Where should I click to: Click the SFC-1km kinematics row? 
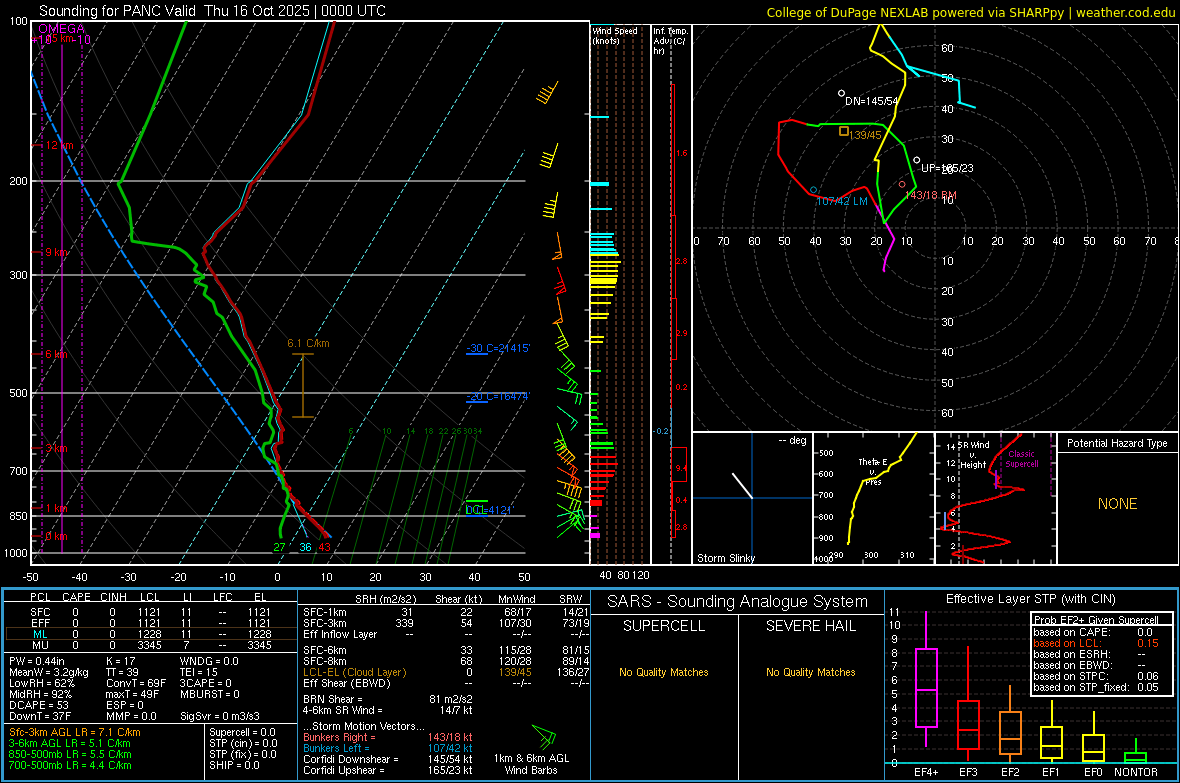tap(446, 612)
